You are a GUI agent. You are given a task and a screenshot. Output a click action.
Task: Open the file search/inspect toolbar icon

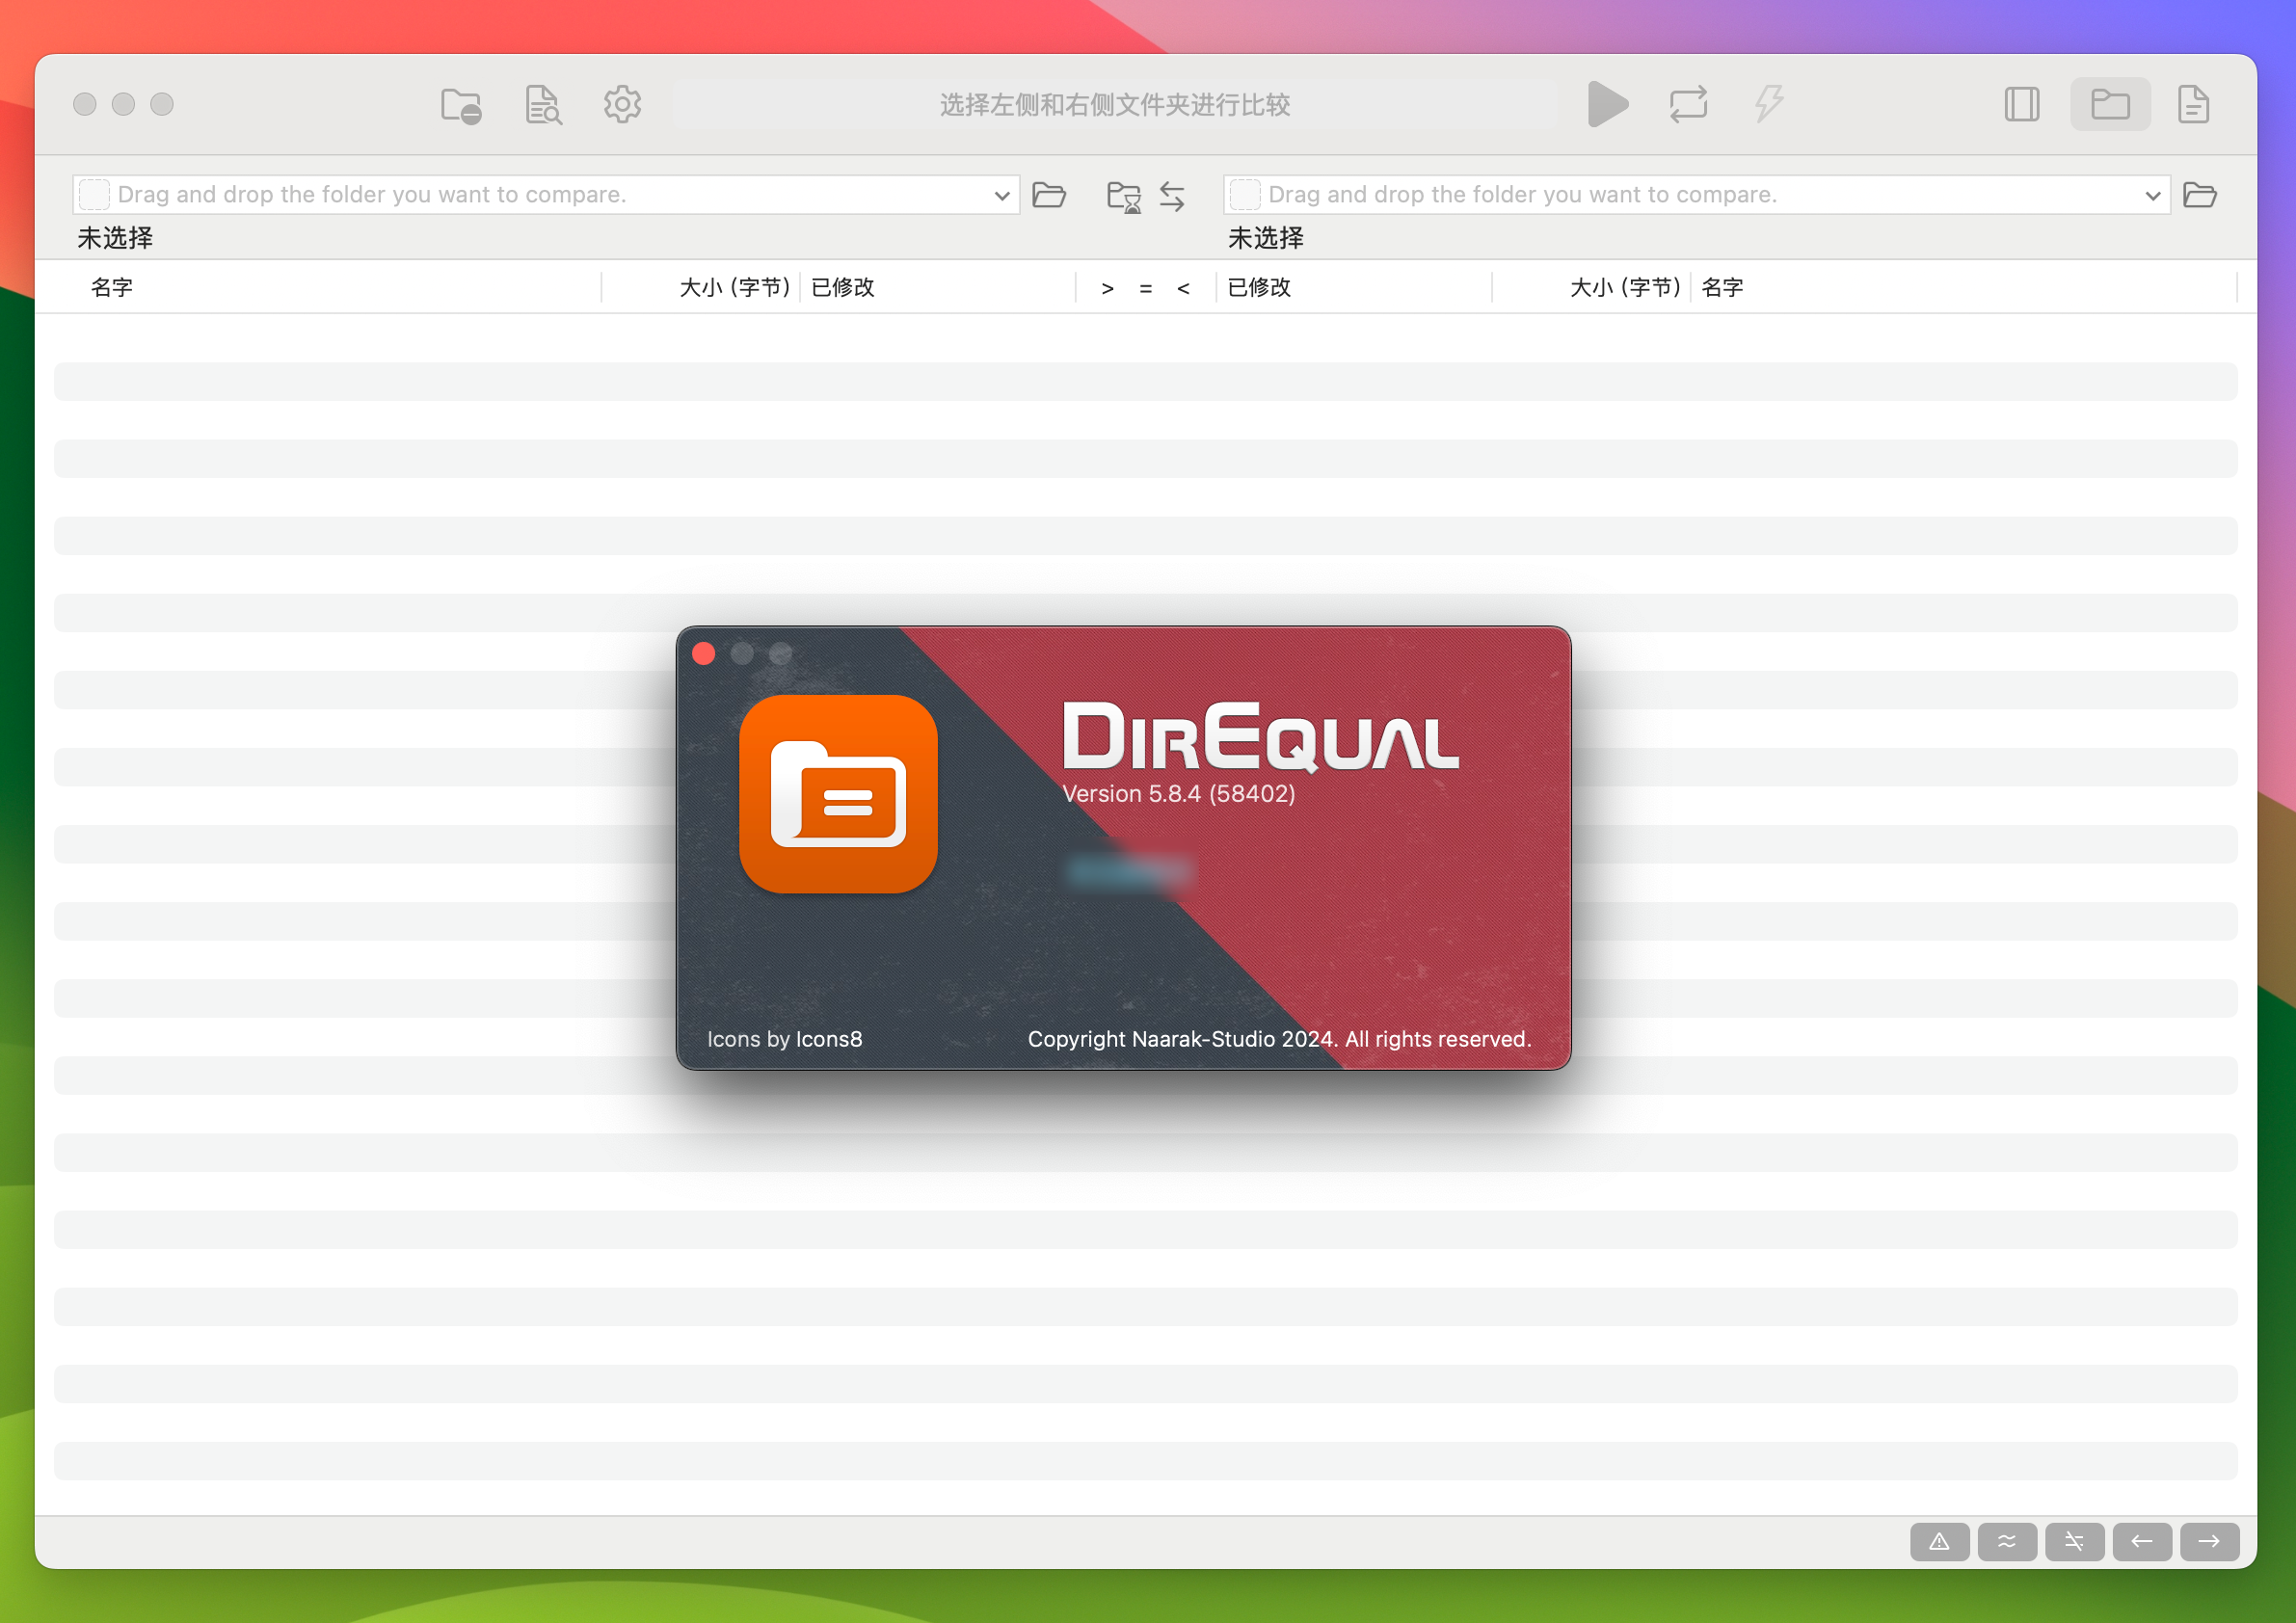543,105
